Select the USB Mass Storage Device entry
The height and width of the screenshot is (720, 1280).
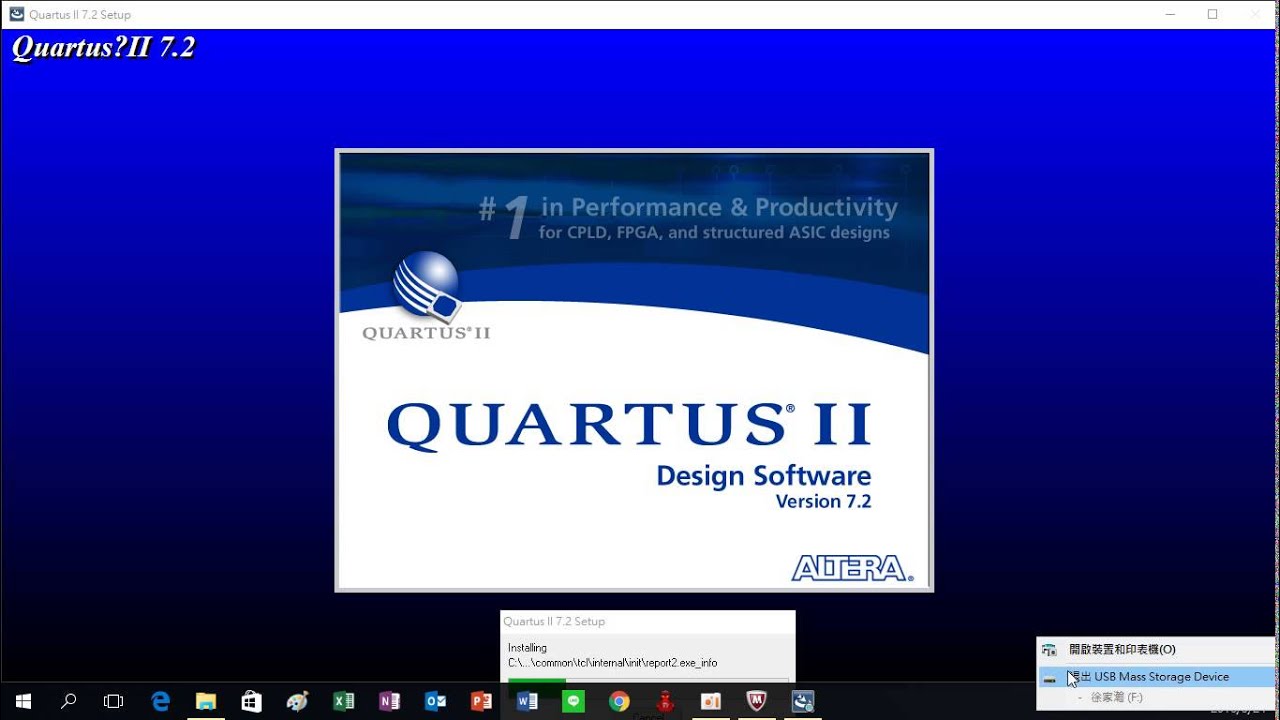pyautogui.click(x=1157, y=677)
